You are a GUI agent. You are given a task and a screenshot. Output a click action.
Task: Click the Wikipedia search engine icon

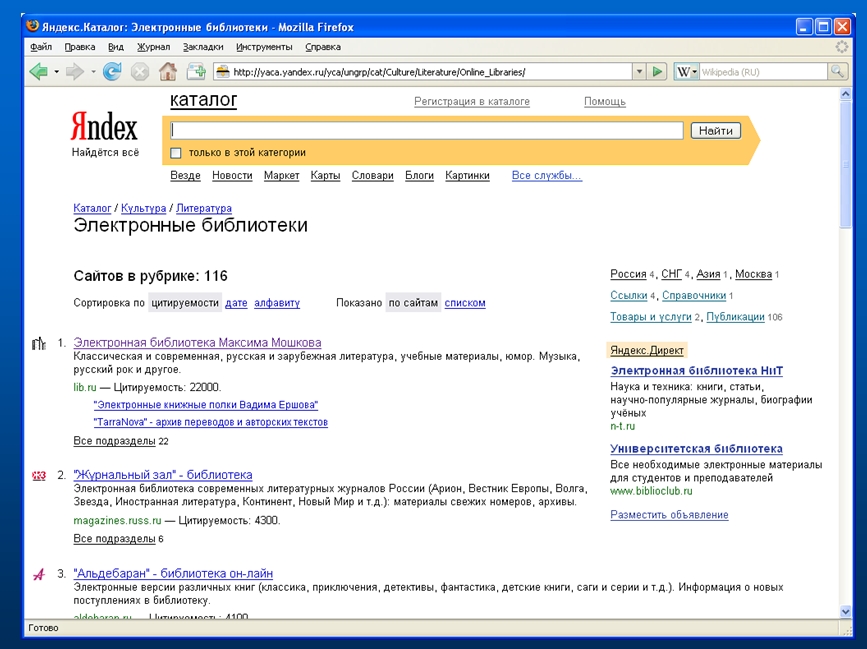pyautogui.click(x=683, y=72)
